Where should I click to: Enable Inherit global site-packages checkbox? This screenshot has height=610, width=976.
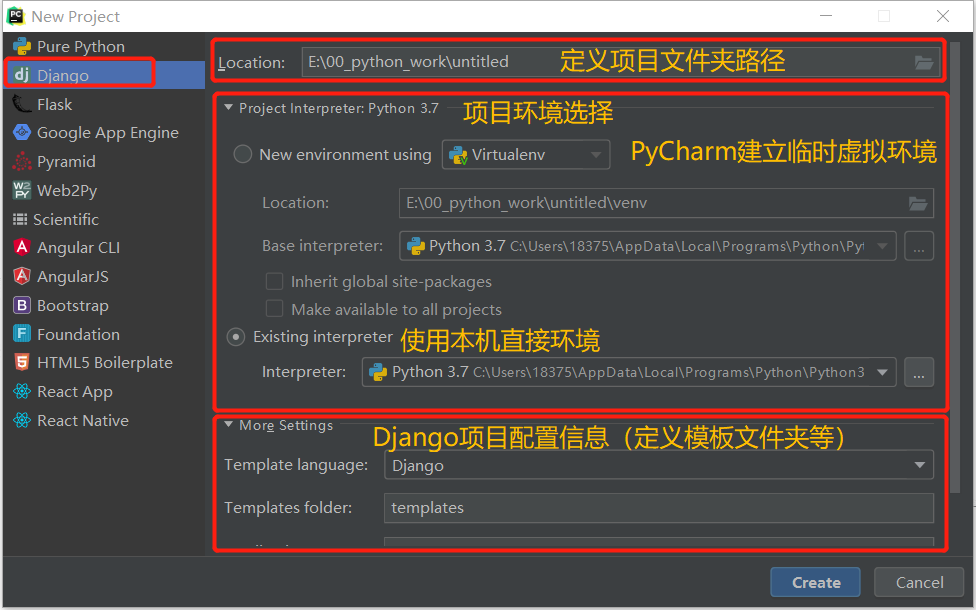[x=274, y=281]
